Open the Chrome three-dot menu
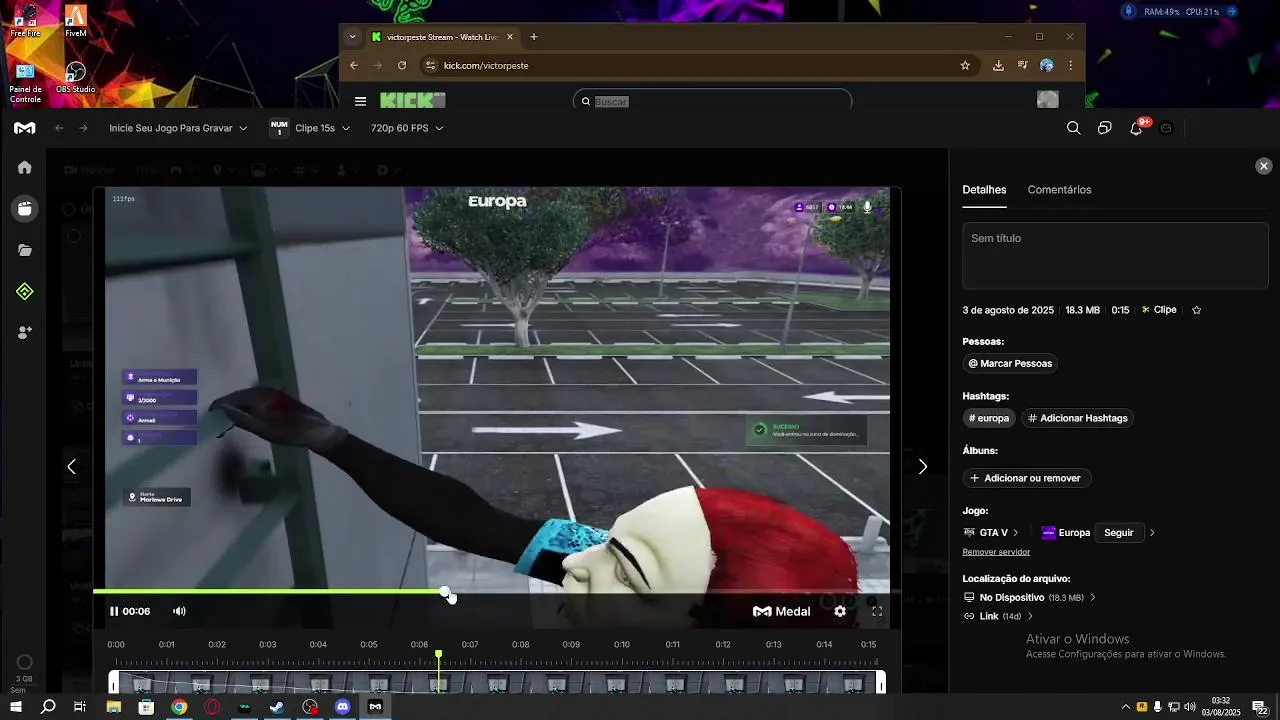Viewport: 1280px width, 720px height. tap(1070, 65)
